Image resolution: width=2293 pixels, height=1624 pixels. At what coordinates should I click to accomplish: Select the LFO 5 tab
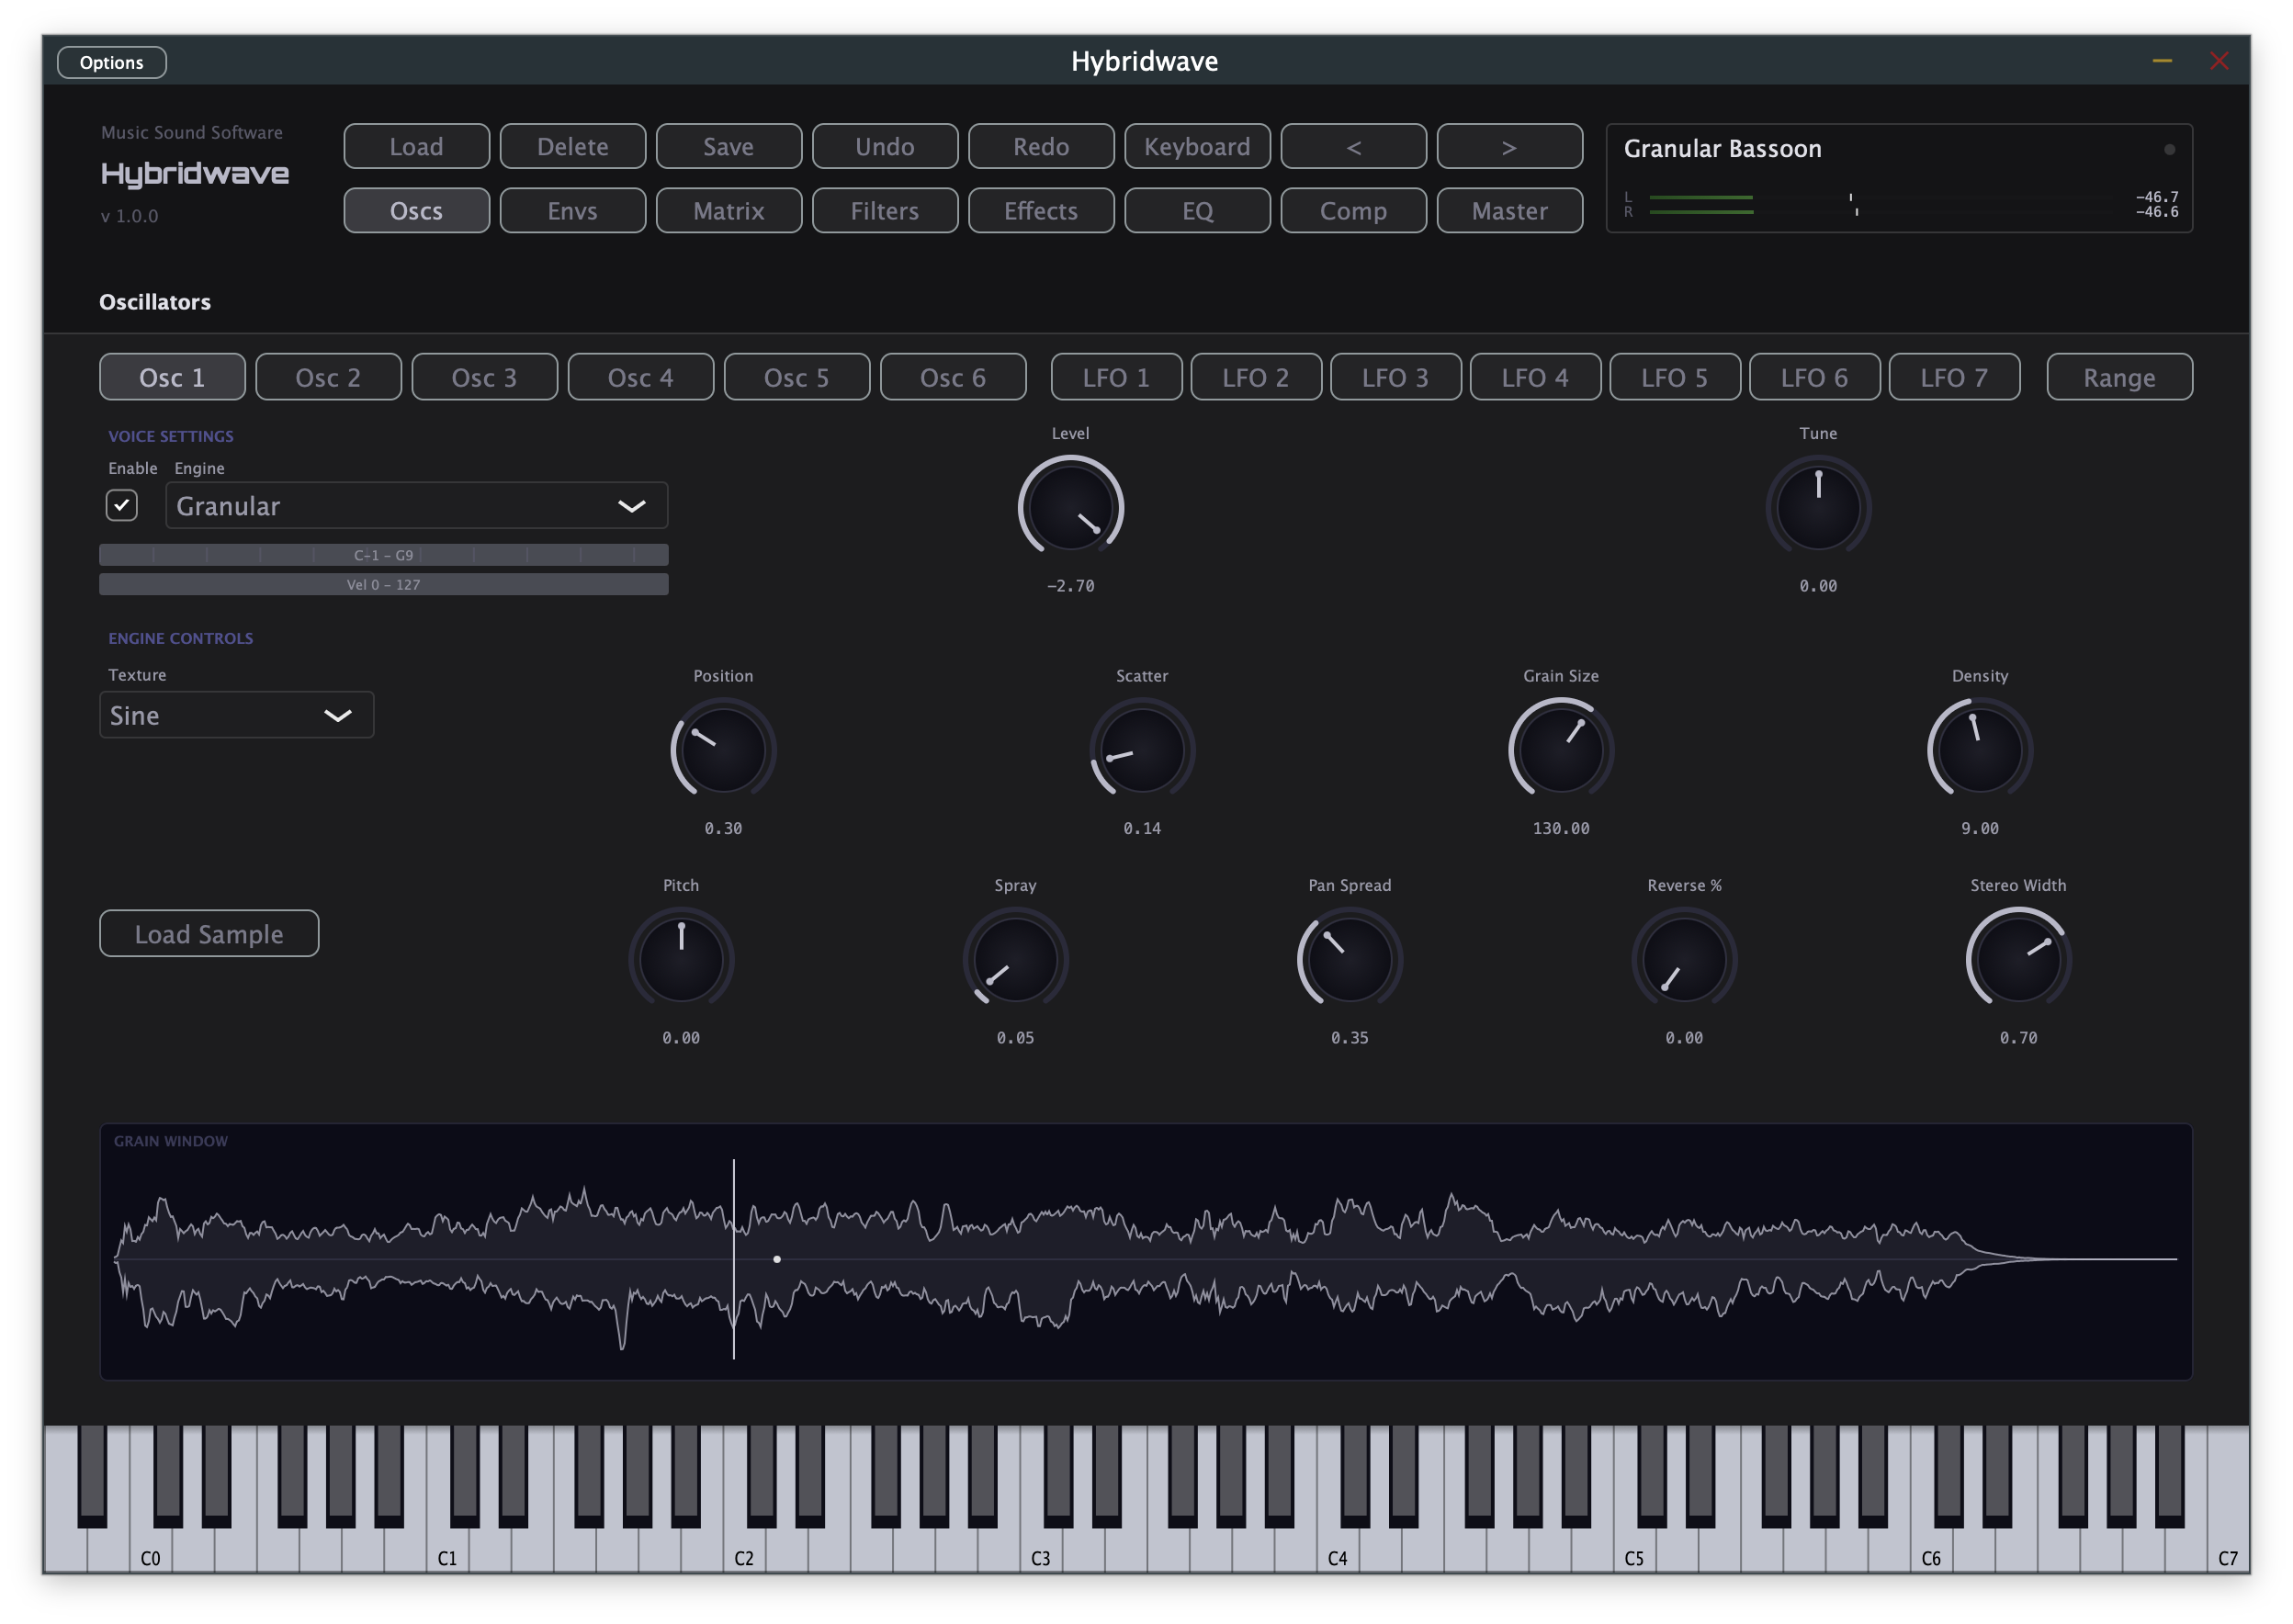(x=1674, y=377)
